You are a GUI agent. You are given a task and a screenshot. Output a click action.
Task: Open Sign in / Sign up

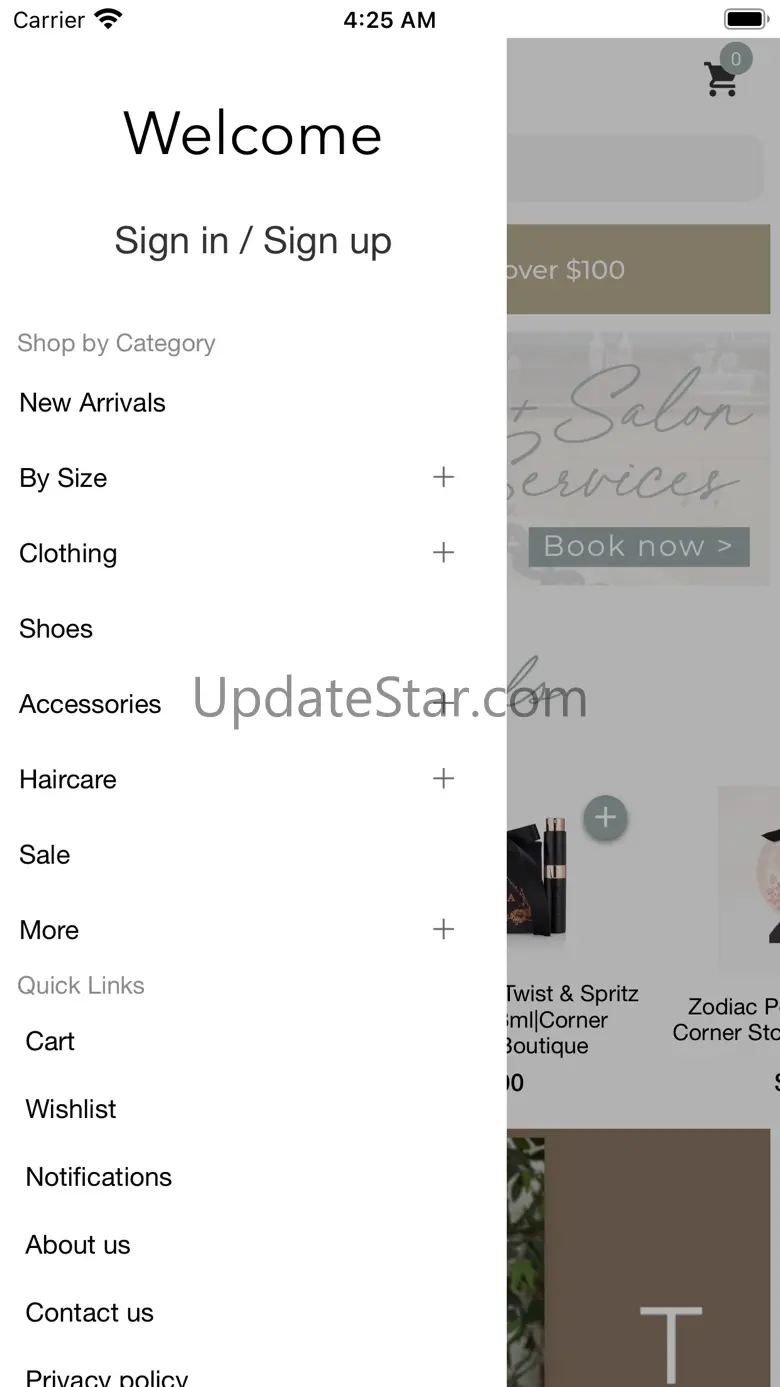253,242
